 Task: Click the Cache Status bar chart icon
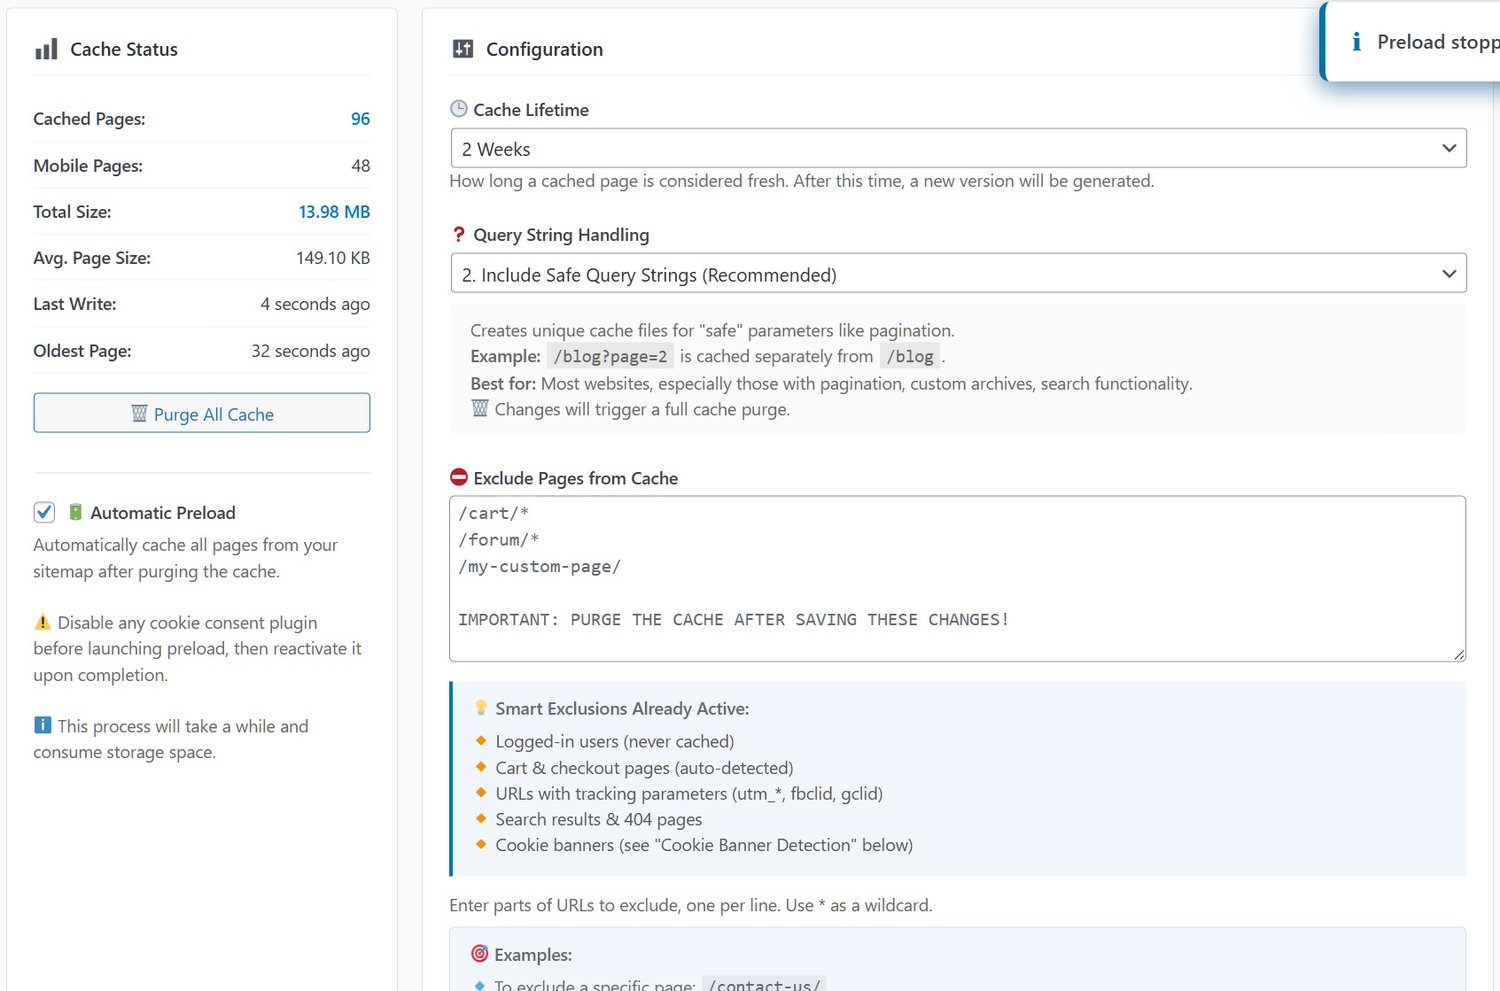point(46,49)
